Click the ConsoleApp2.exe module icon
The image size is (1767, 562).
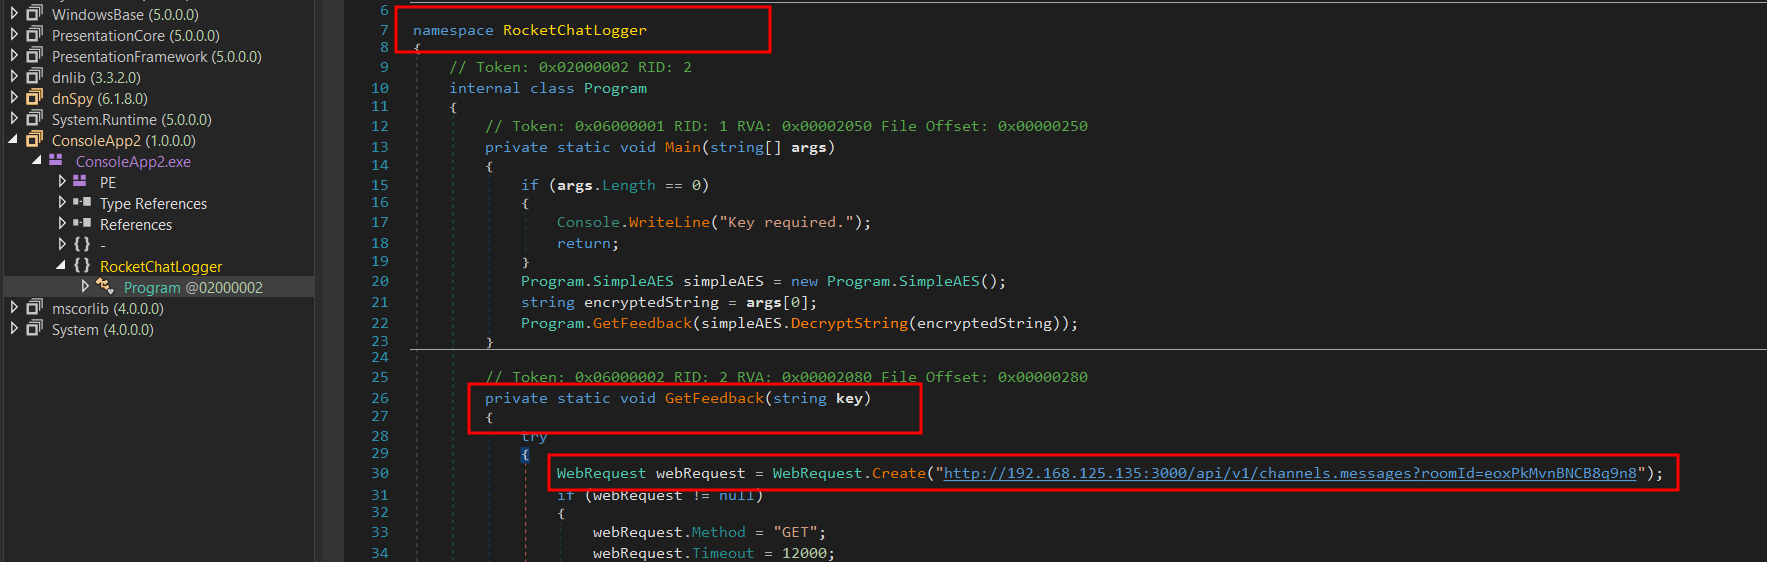pyautogui.click(x=56, y=160)
